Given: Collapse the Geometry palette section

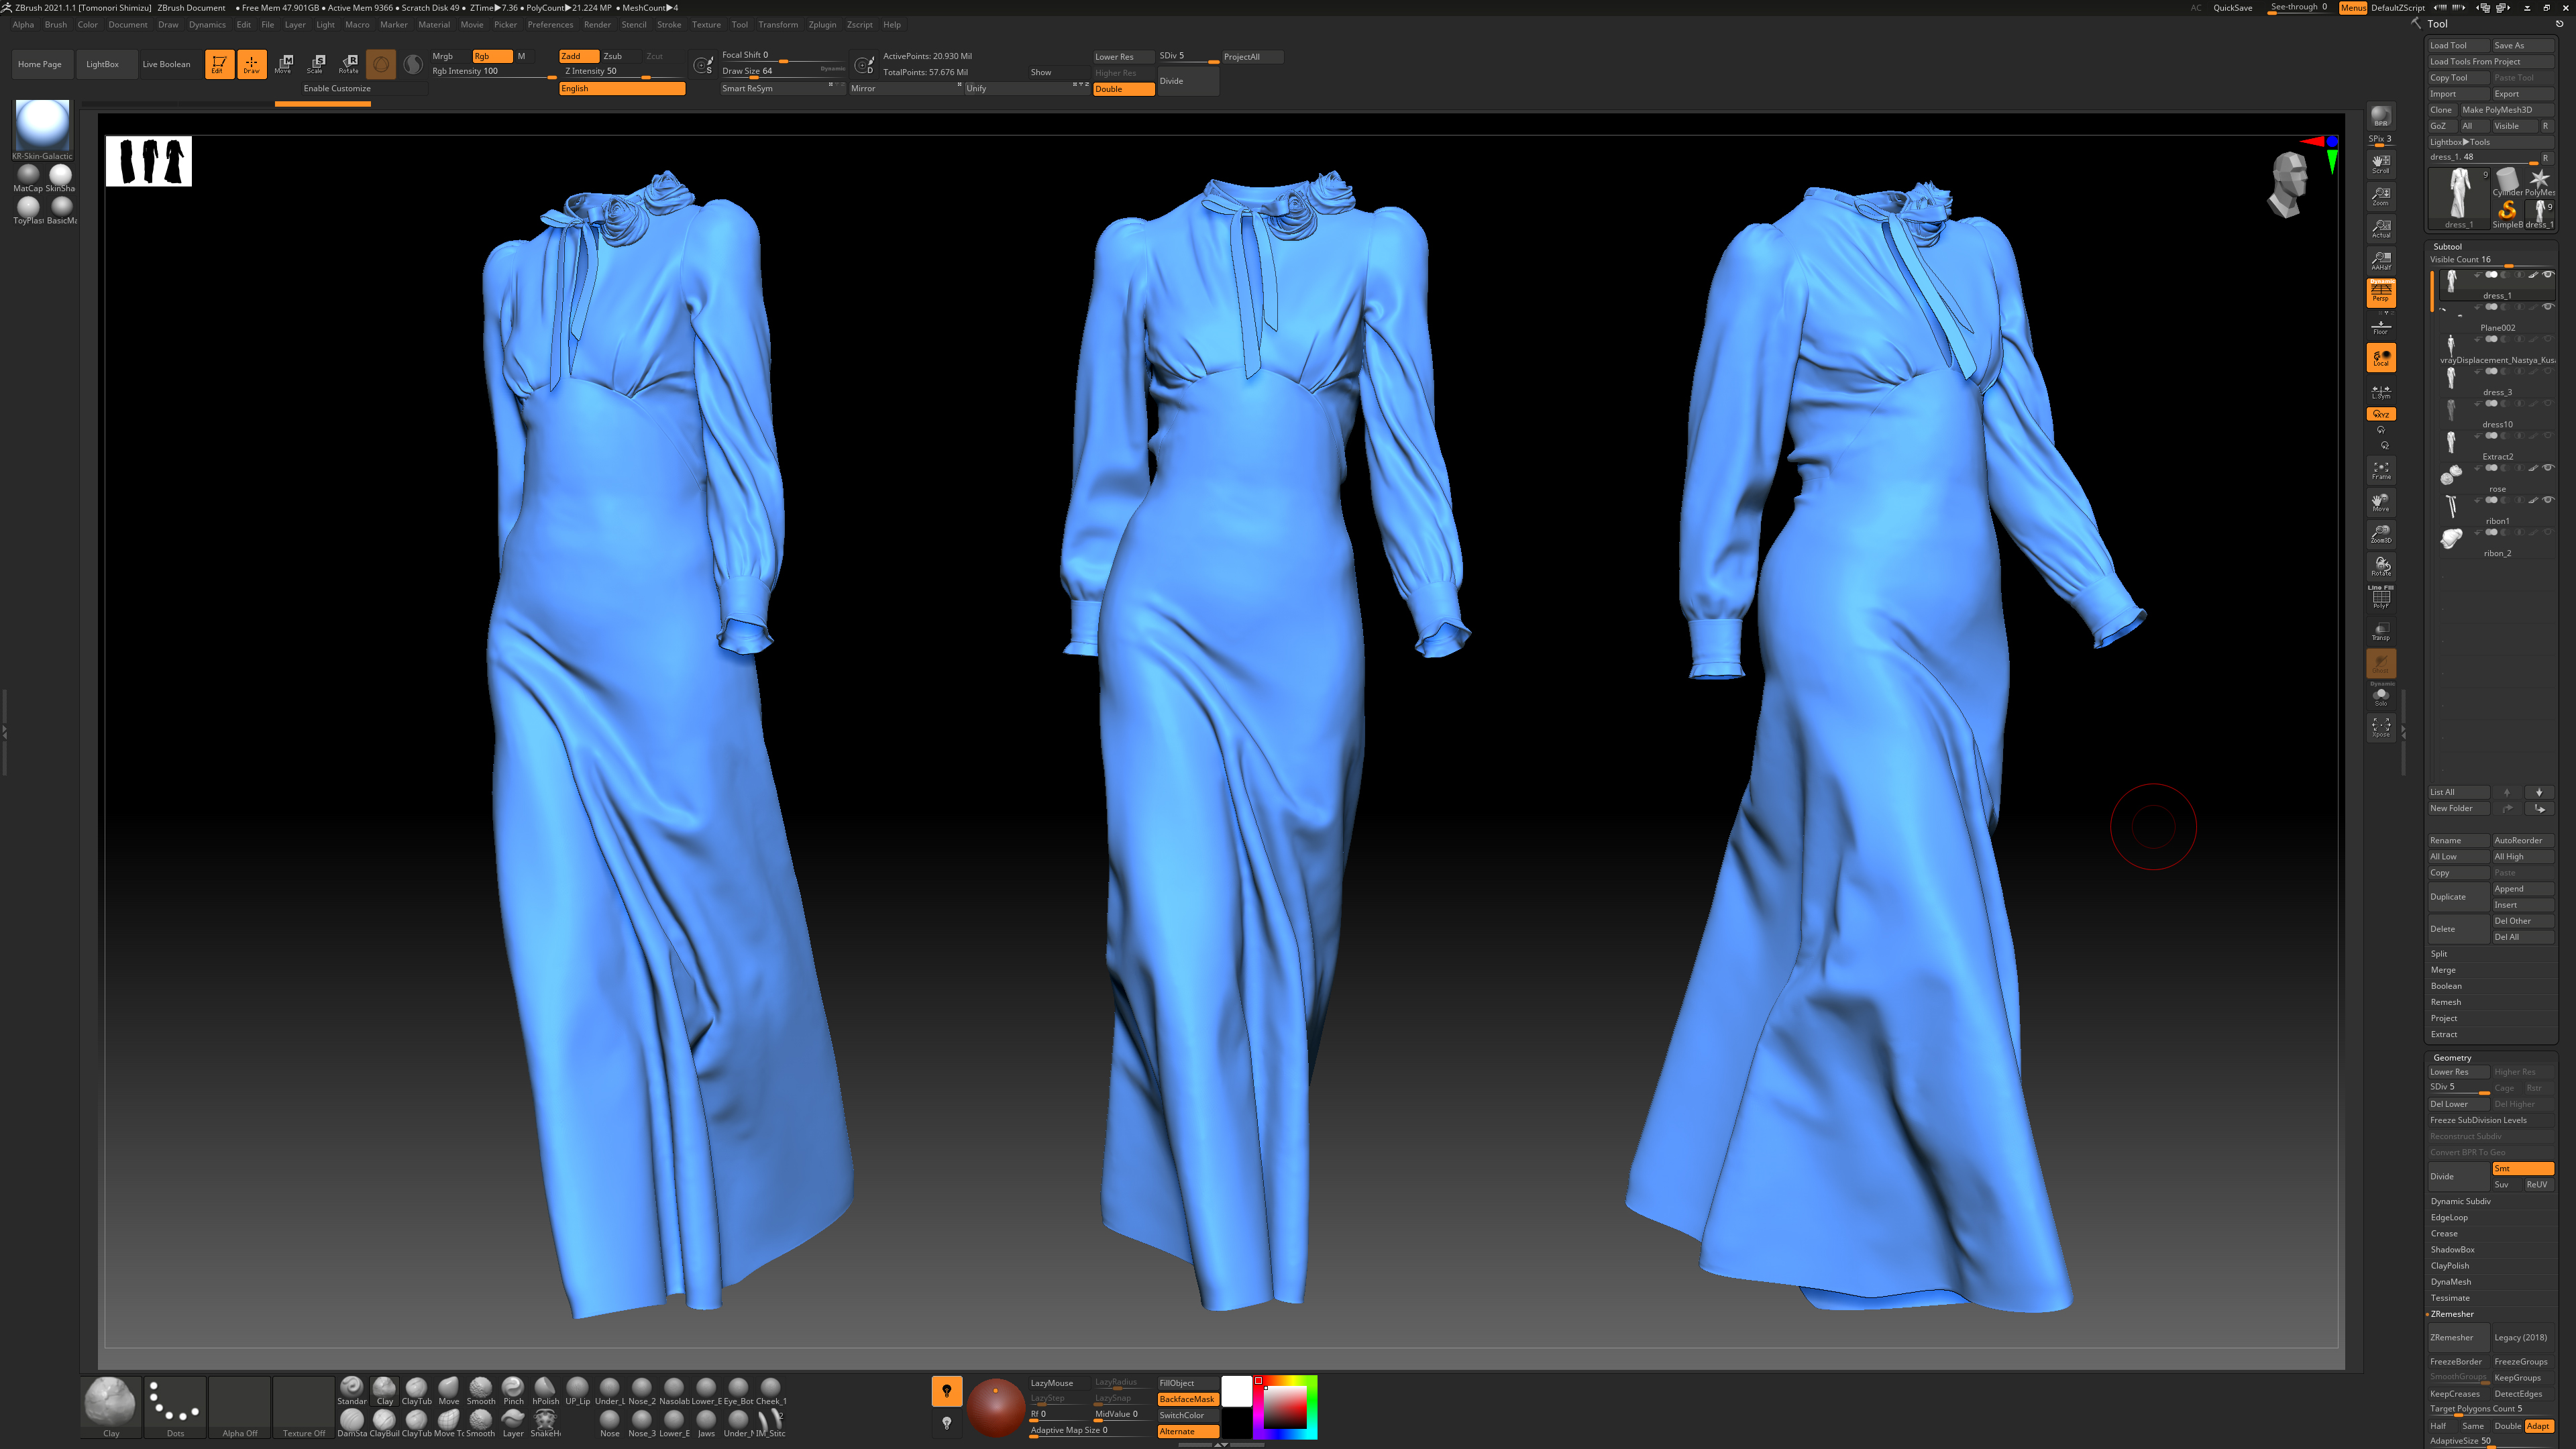Looking at the screenshot, I should (2452, 1057).
